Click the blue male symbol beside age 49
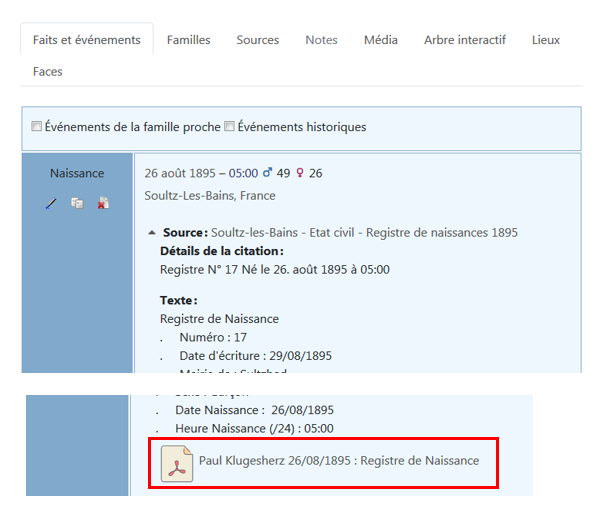608x521 pixels. click(x=266, y=173)
